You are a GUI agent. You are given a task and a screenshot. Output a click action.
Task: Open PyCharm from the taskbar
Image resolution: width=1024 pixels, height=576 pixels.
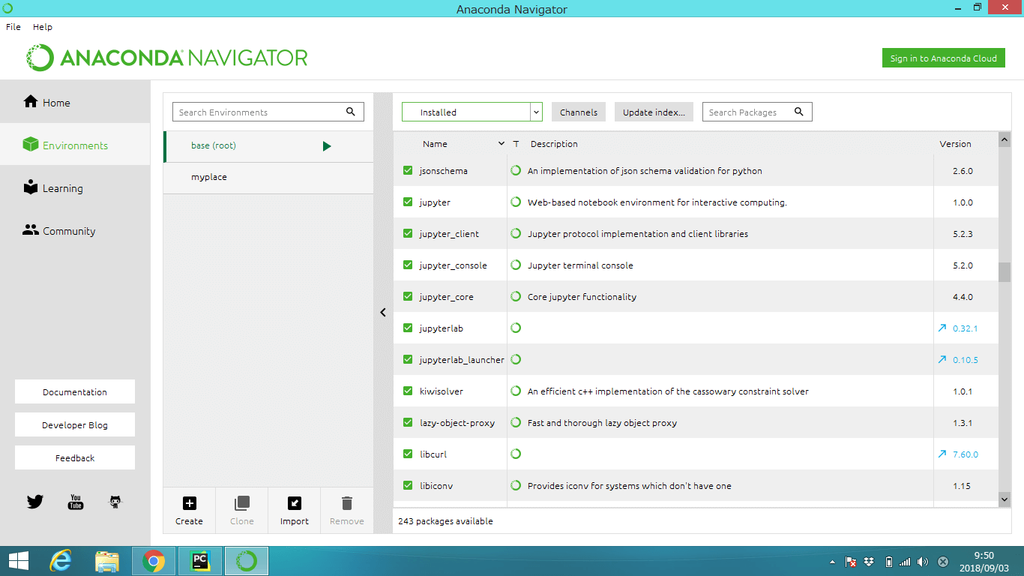pyautogui.click(x=200, y=561)
